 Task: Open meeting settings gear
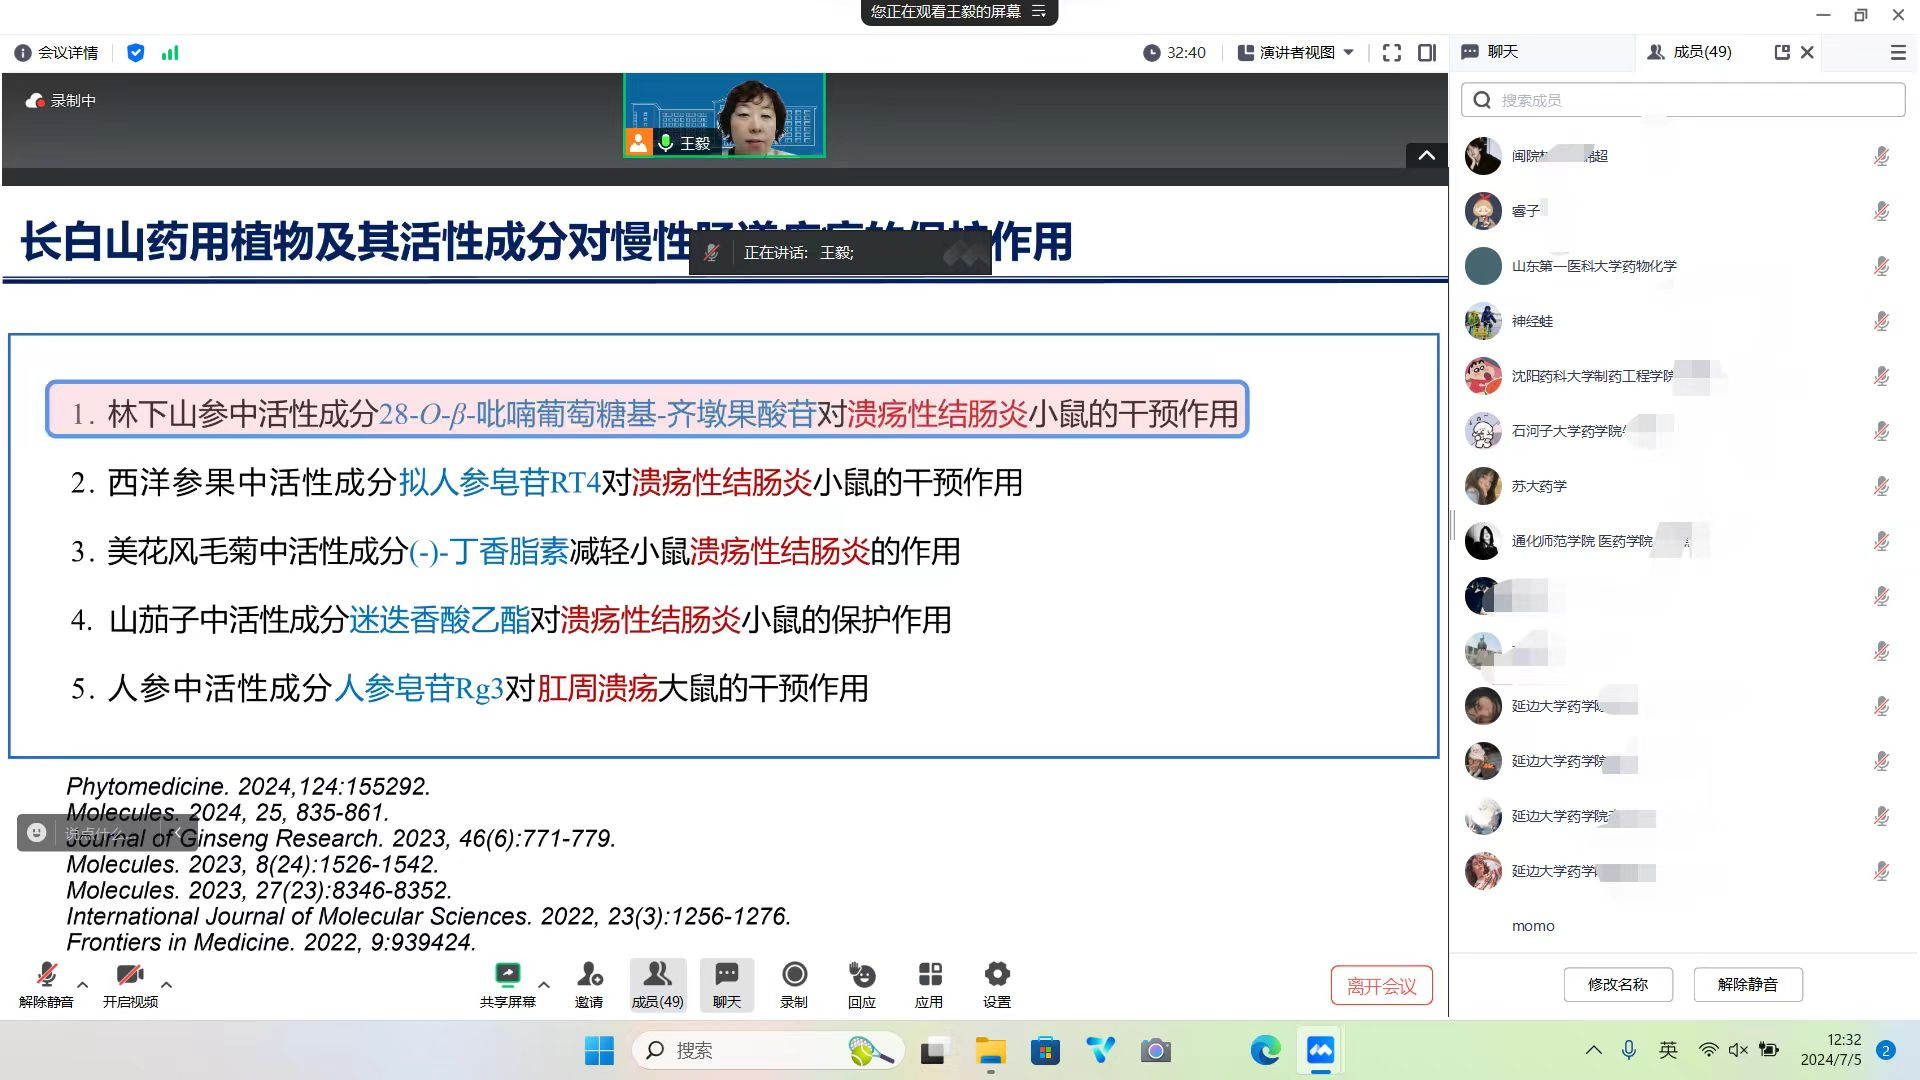pyautogui.click(x=997, y=975)
